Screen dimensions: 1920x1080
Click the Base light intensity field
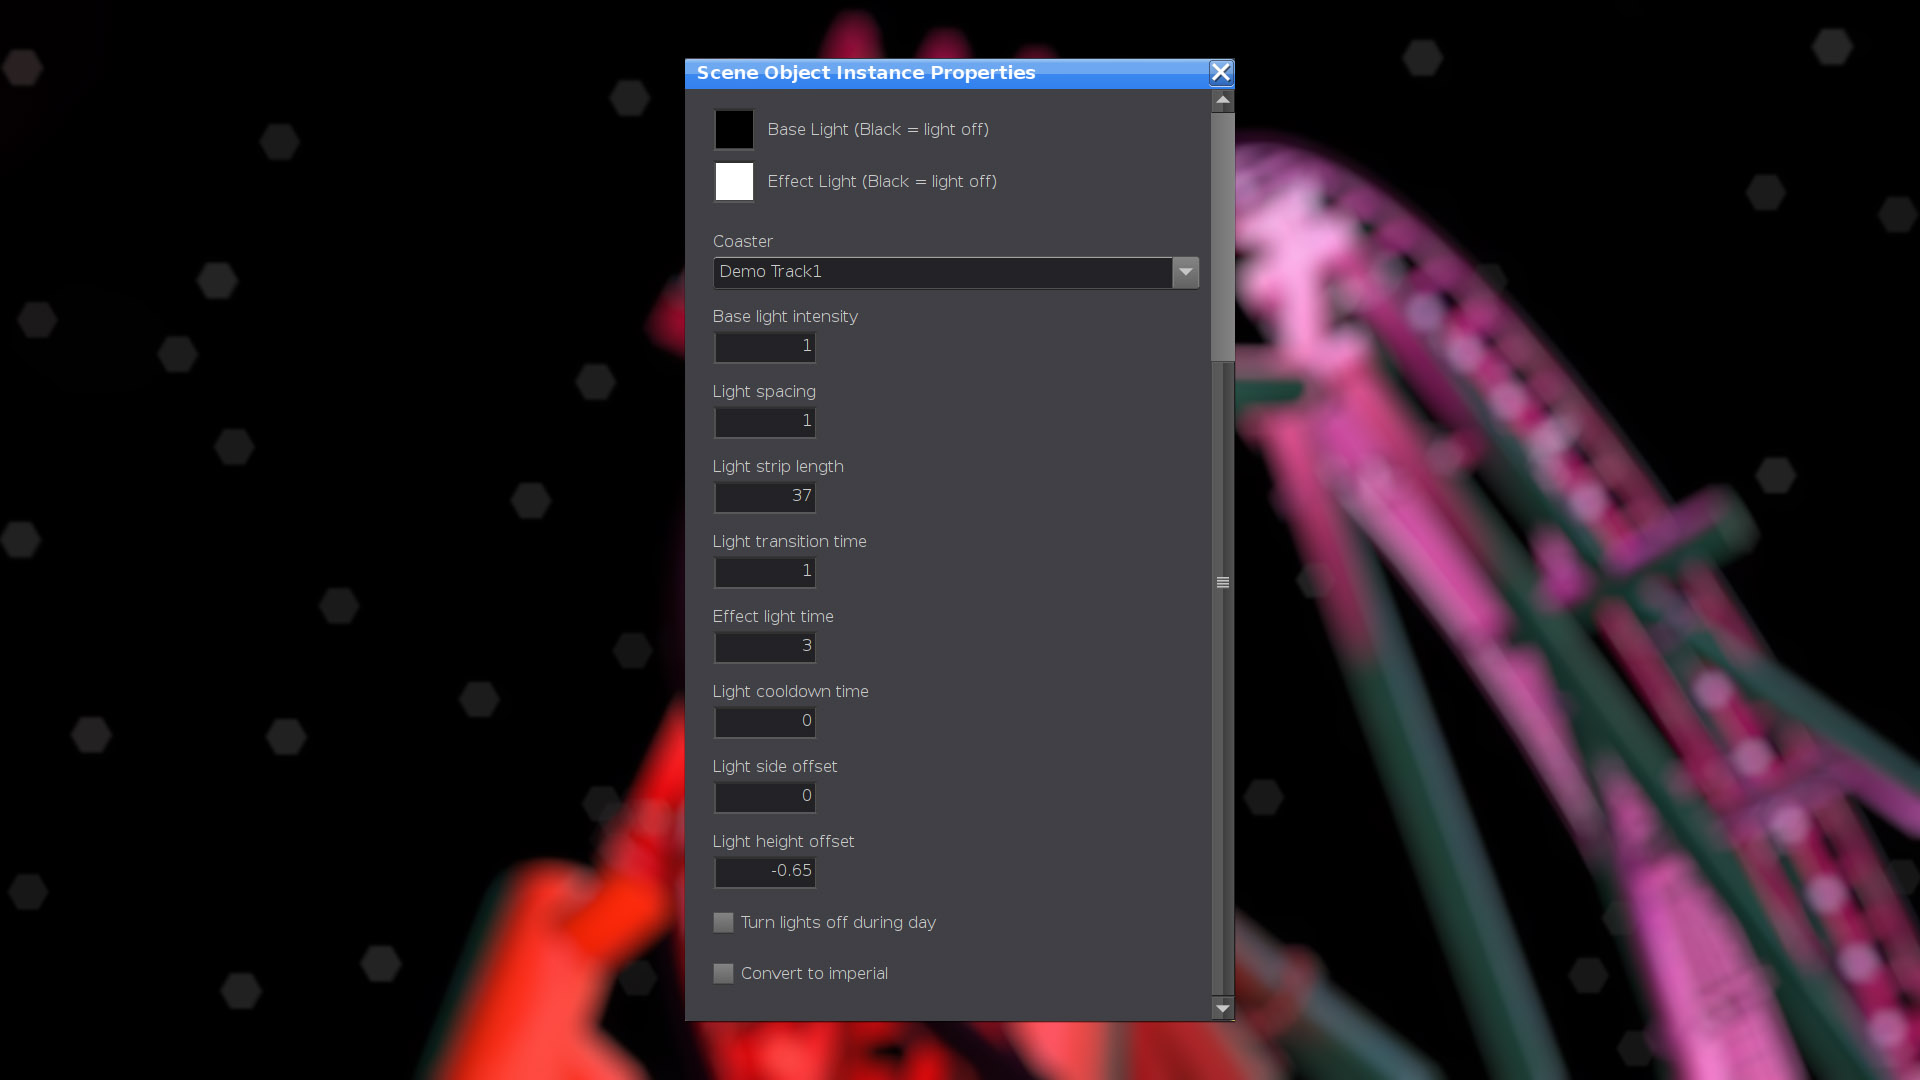click(x=765, y=347)
